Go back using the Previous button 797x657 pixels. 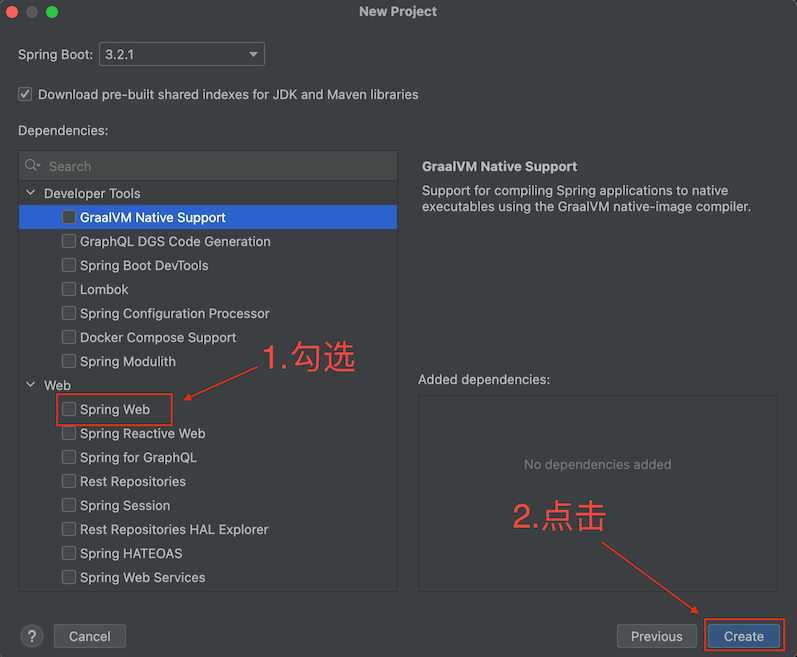click(x=656, y=636)
